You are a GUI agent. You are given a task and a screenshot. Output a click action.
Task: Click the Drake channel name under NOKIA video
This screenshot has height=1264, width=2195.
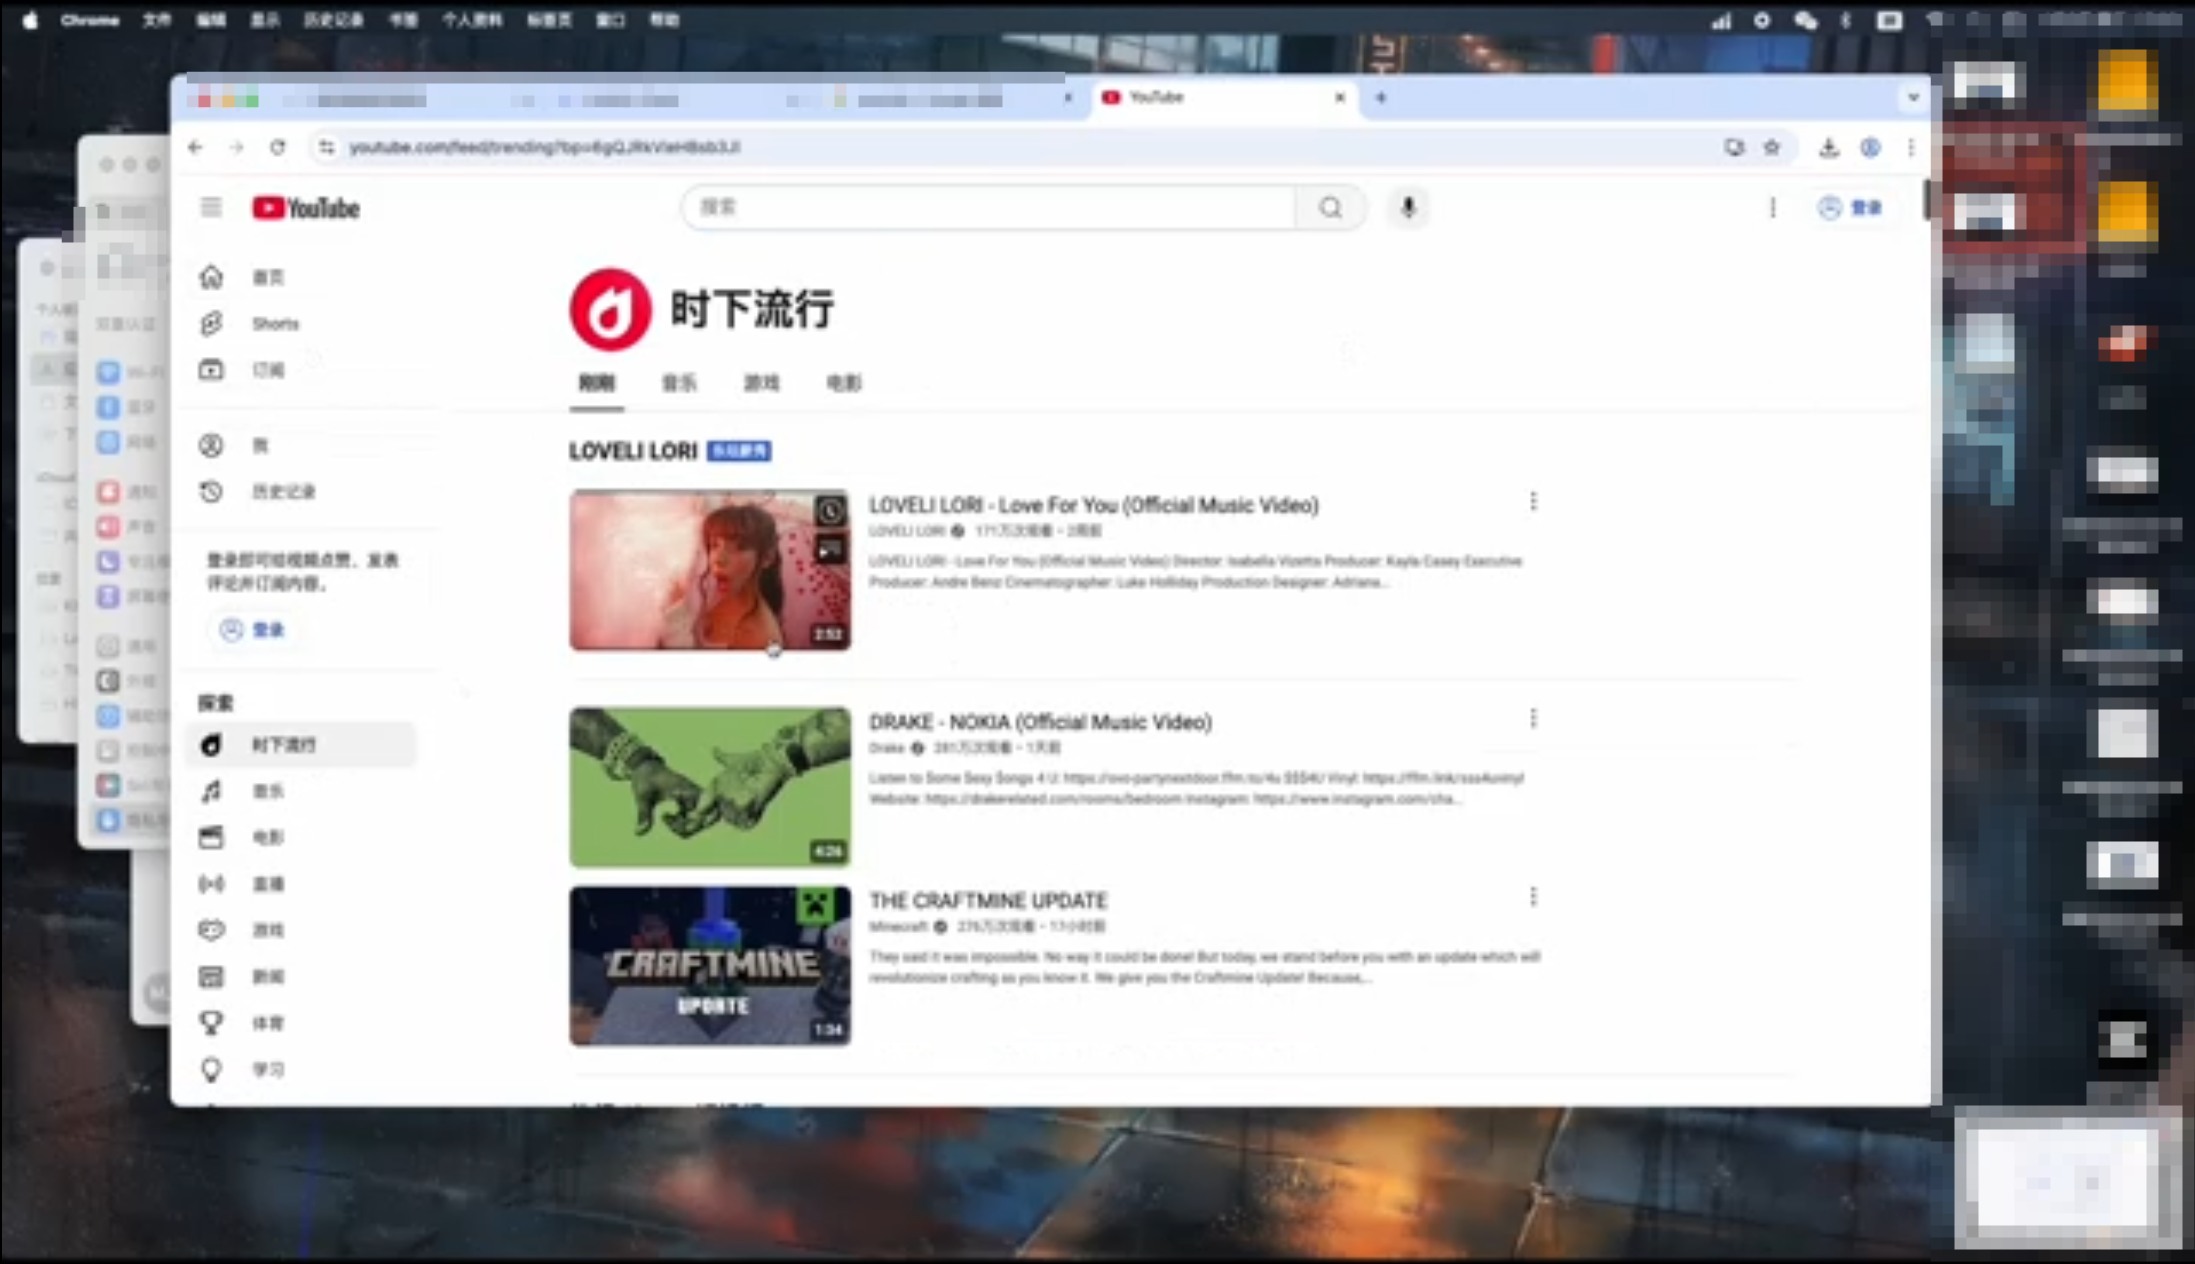(x=886, y=748)
